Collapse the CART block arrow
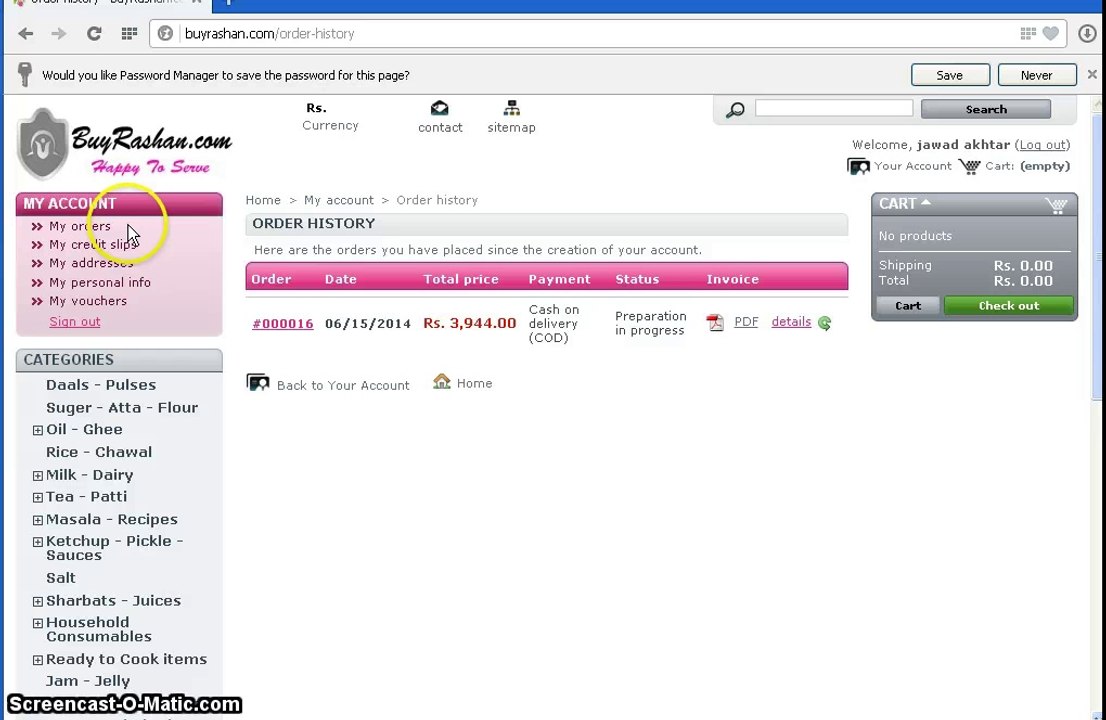Viewport: 1106px width, 720px height. coord(926,202)
